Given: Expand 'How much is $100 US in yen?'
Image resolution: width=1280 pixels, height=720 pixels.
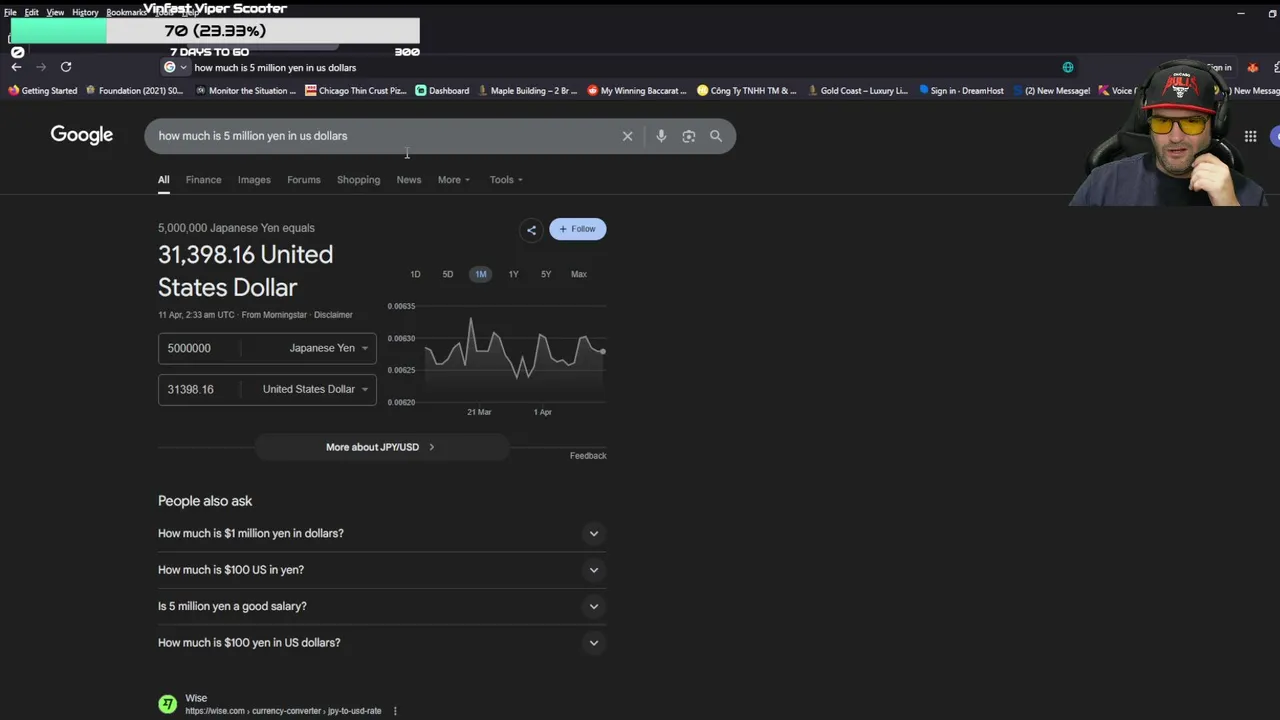Looking at the screenshot, I should point(382,570).
